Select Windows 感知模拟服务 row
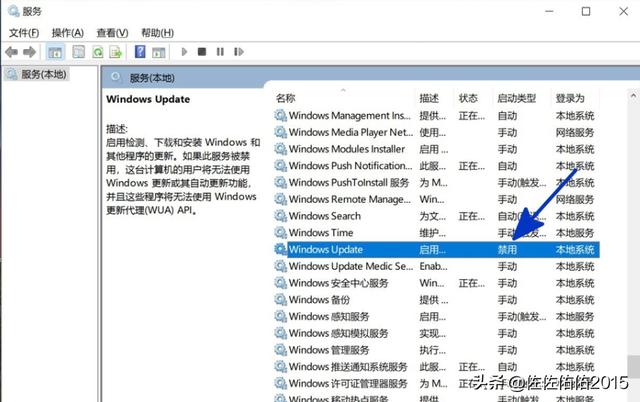Screen dimensions: 640x402 click(x=436, y=333)
